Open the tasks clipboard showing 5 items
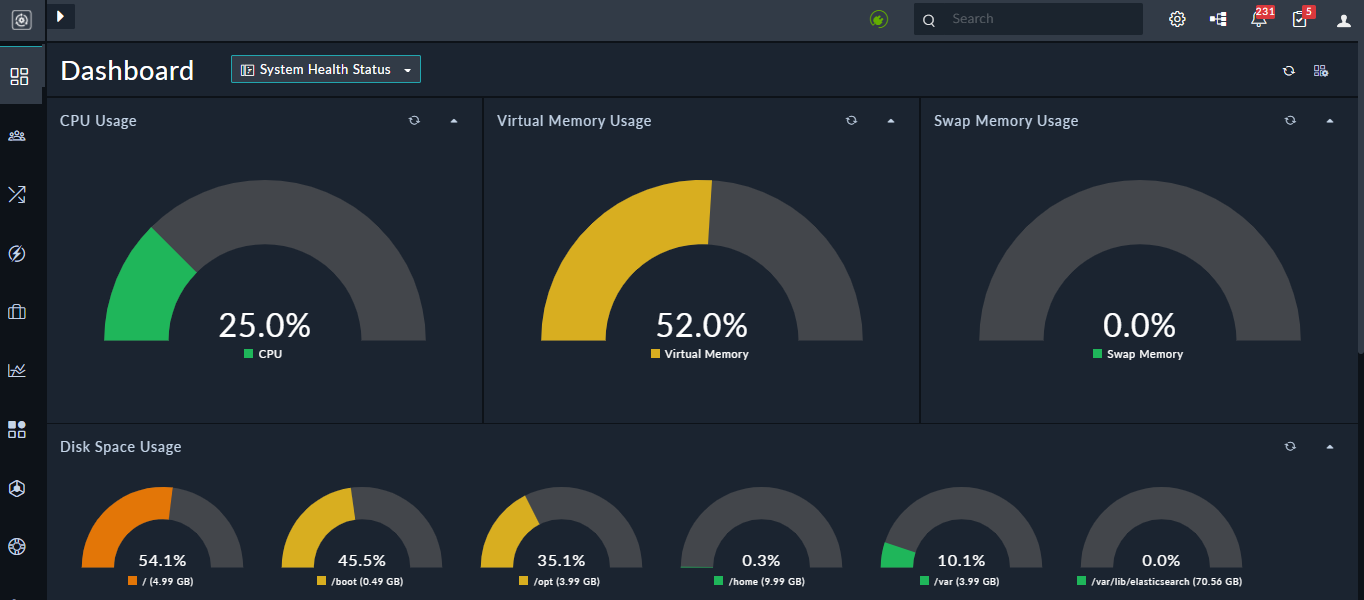The height and width of the screenshot is (600, 1364). 1300,18
